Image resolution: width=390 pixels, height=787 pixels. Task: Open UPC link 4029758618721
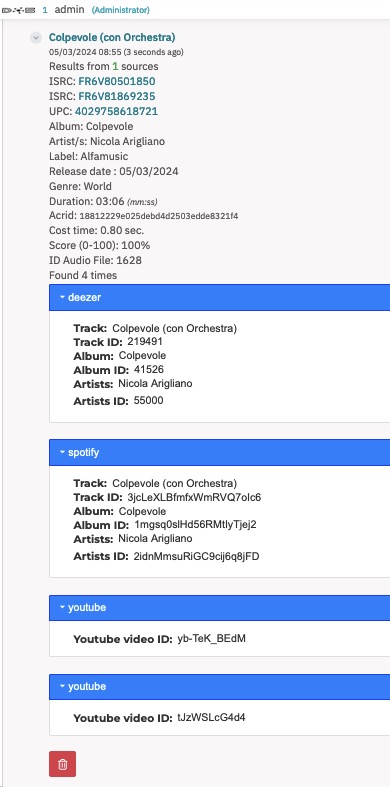coord(116,111)
